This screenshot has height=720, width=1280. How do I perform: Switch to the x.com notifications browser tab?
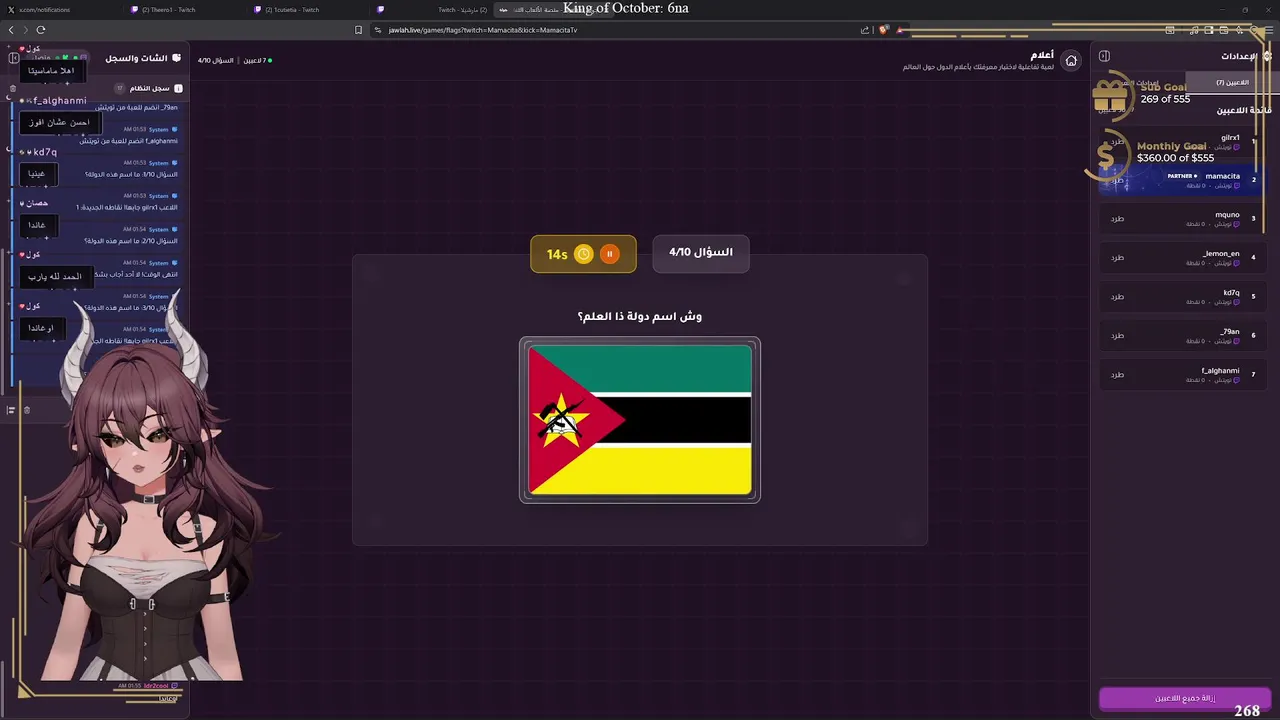(x=60, y=10)
